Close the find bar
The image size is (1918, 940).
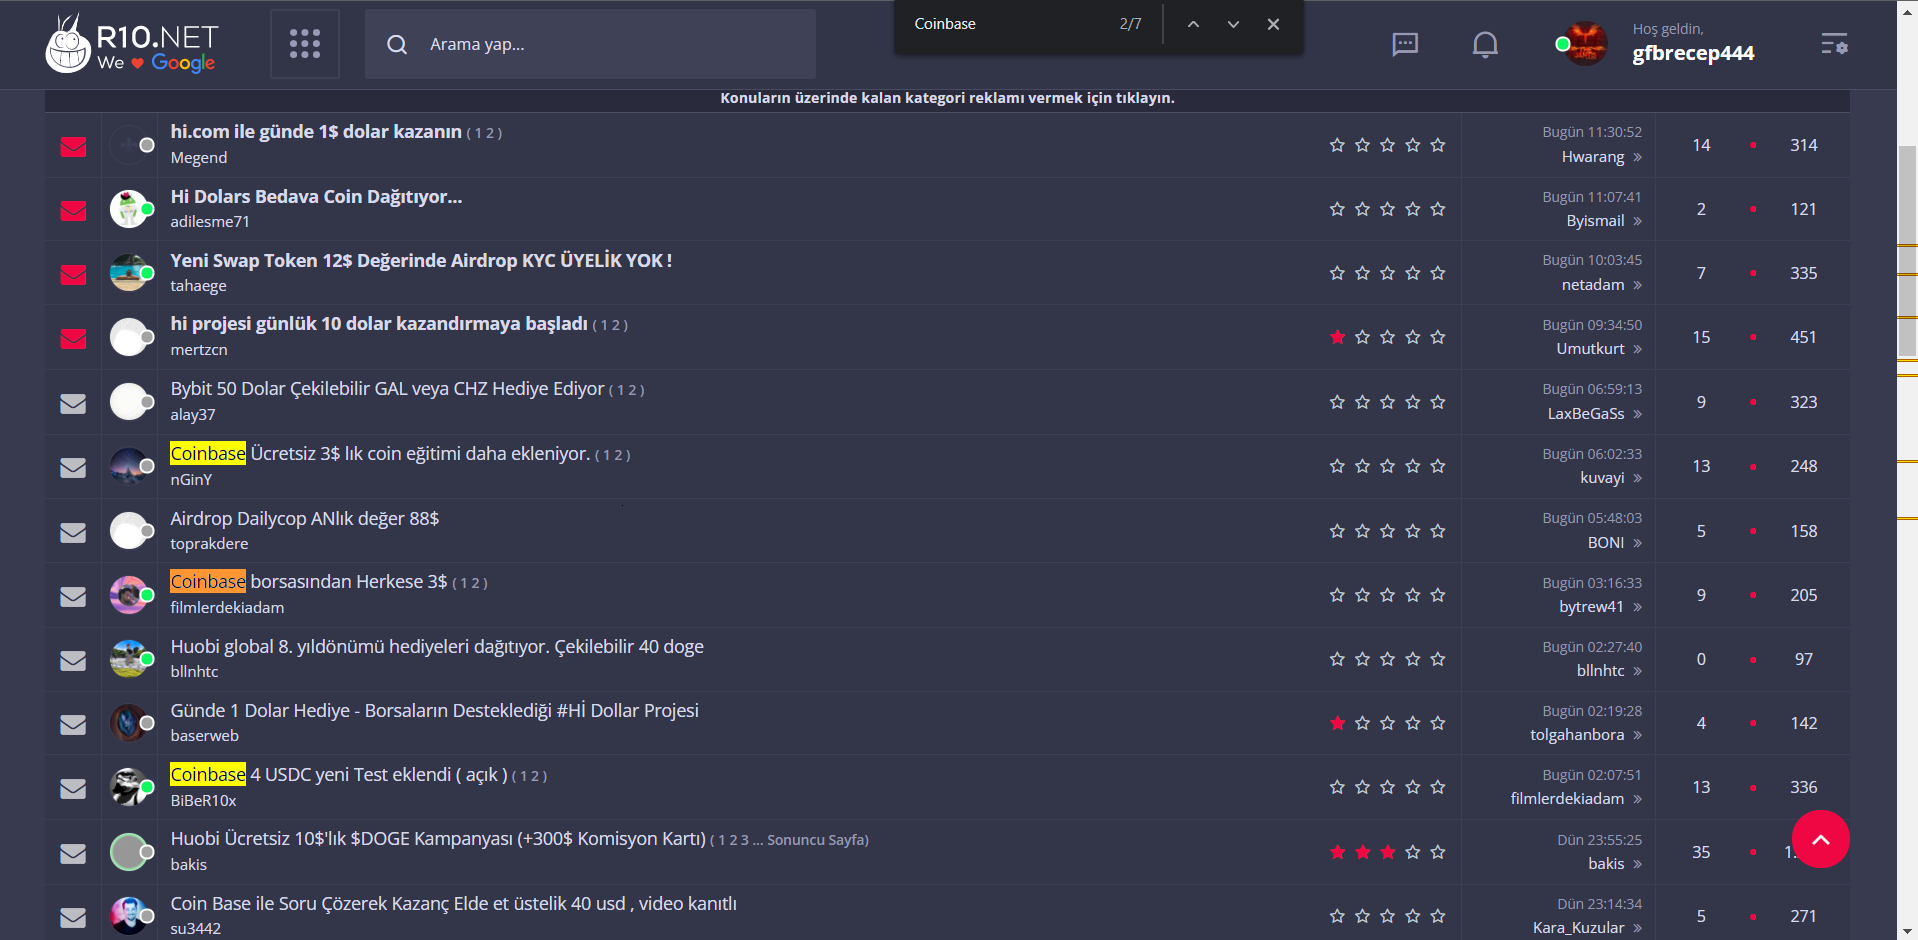coord(1273,24)
